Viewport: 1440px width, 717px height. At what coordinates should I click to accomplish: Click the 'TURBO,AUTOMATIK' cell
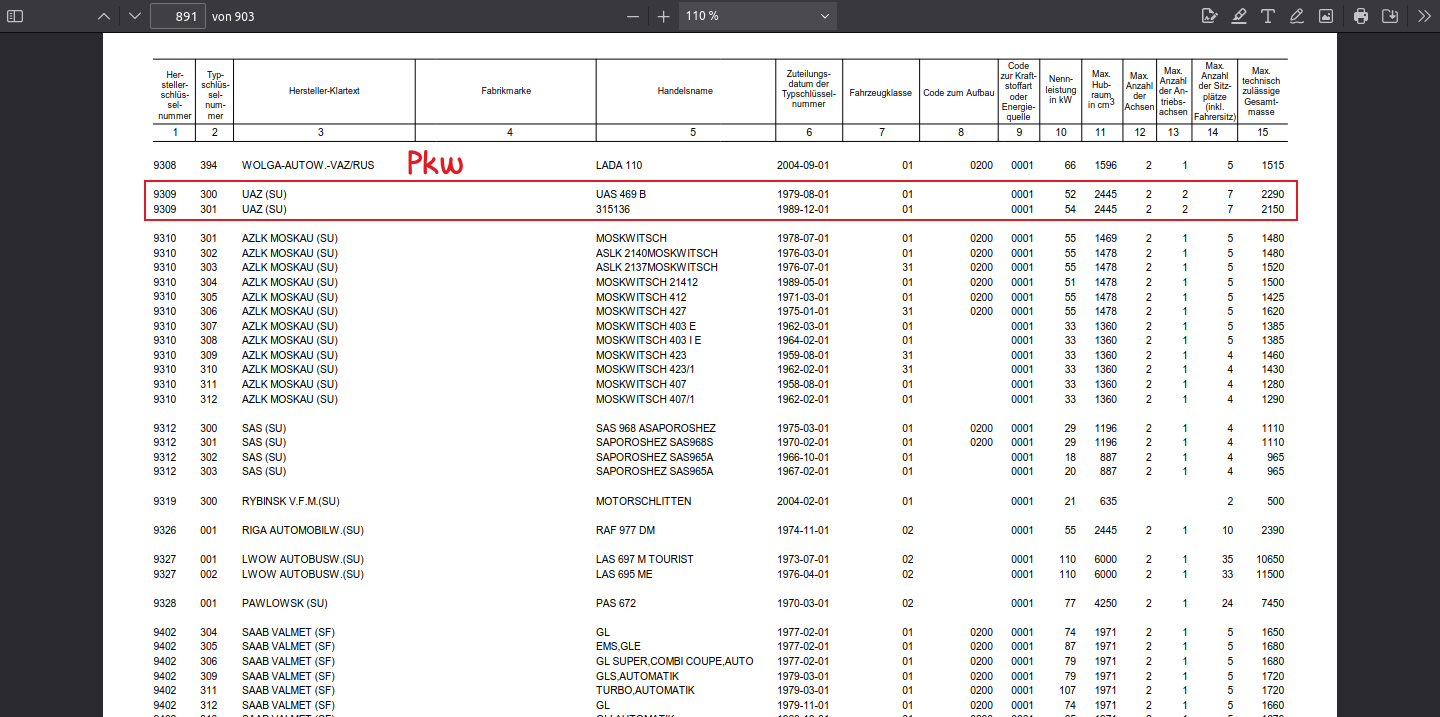coord(645,690)
